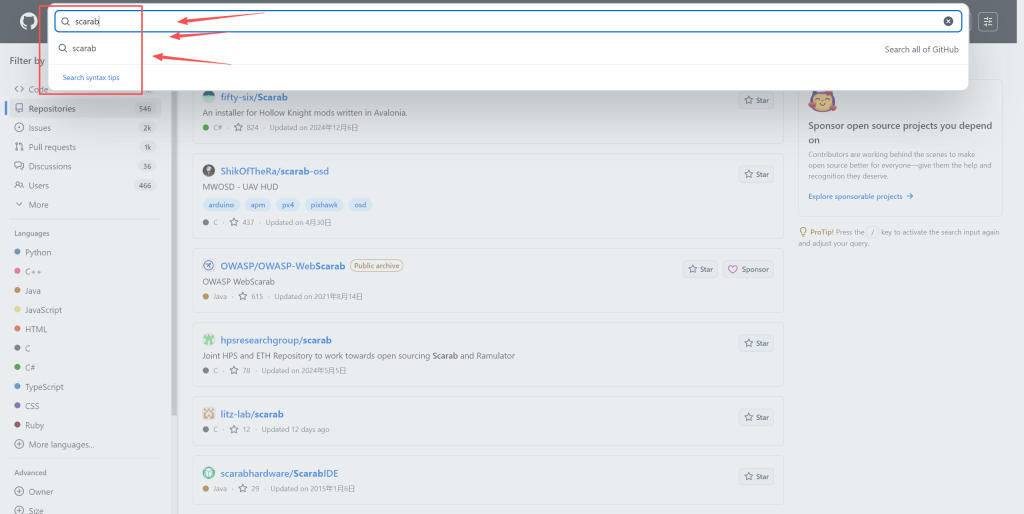This screenshot has width=1024, height=514.
Task: Expand More languages list
Action: coord(54,445)
